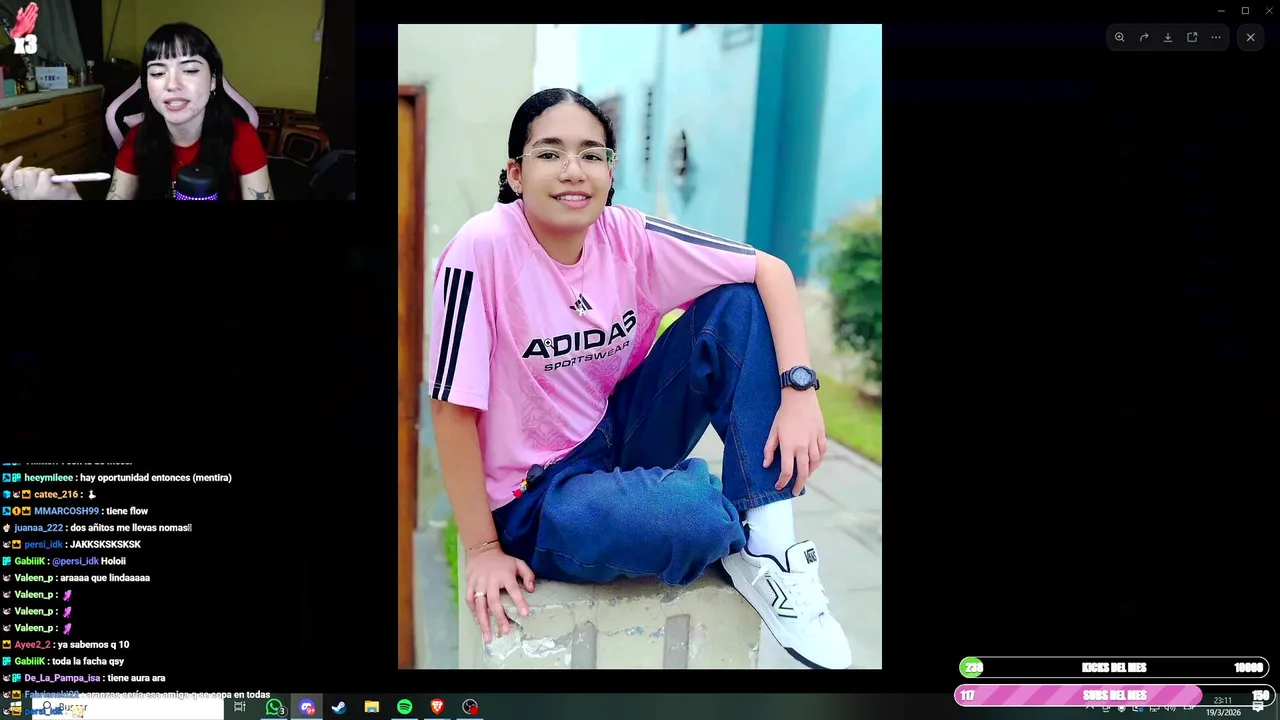Open image in external window icon

1192,37
